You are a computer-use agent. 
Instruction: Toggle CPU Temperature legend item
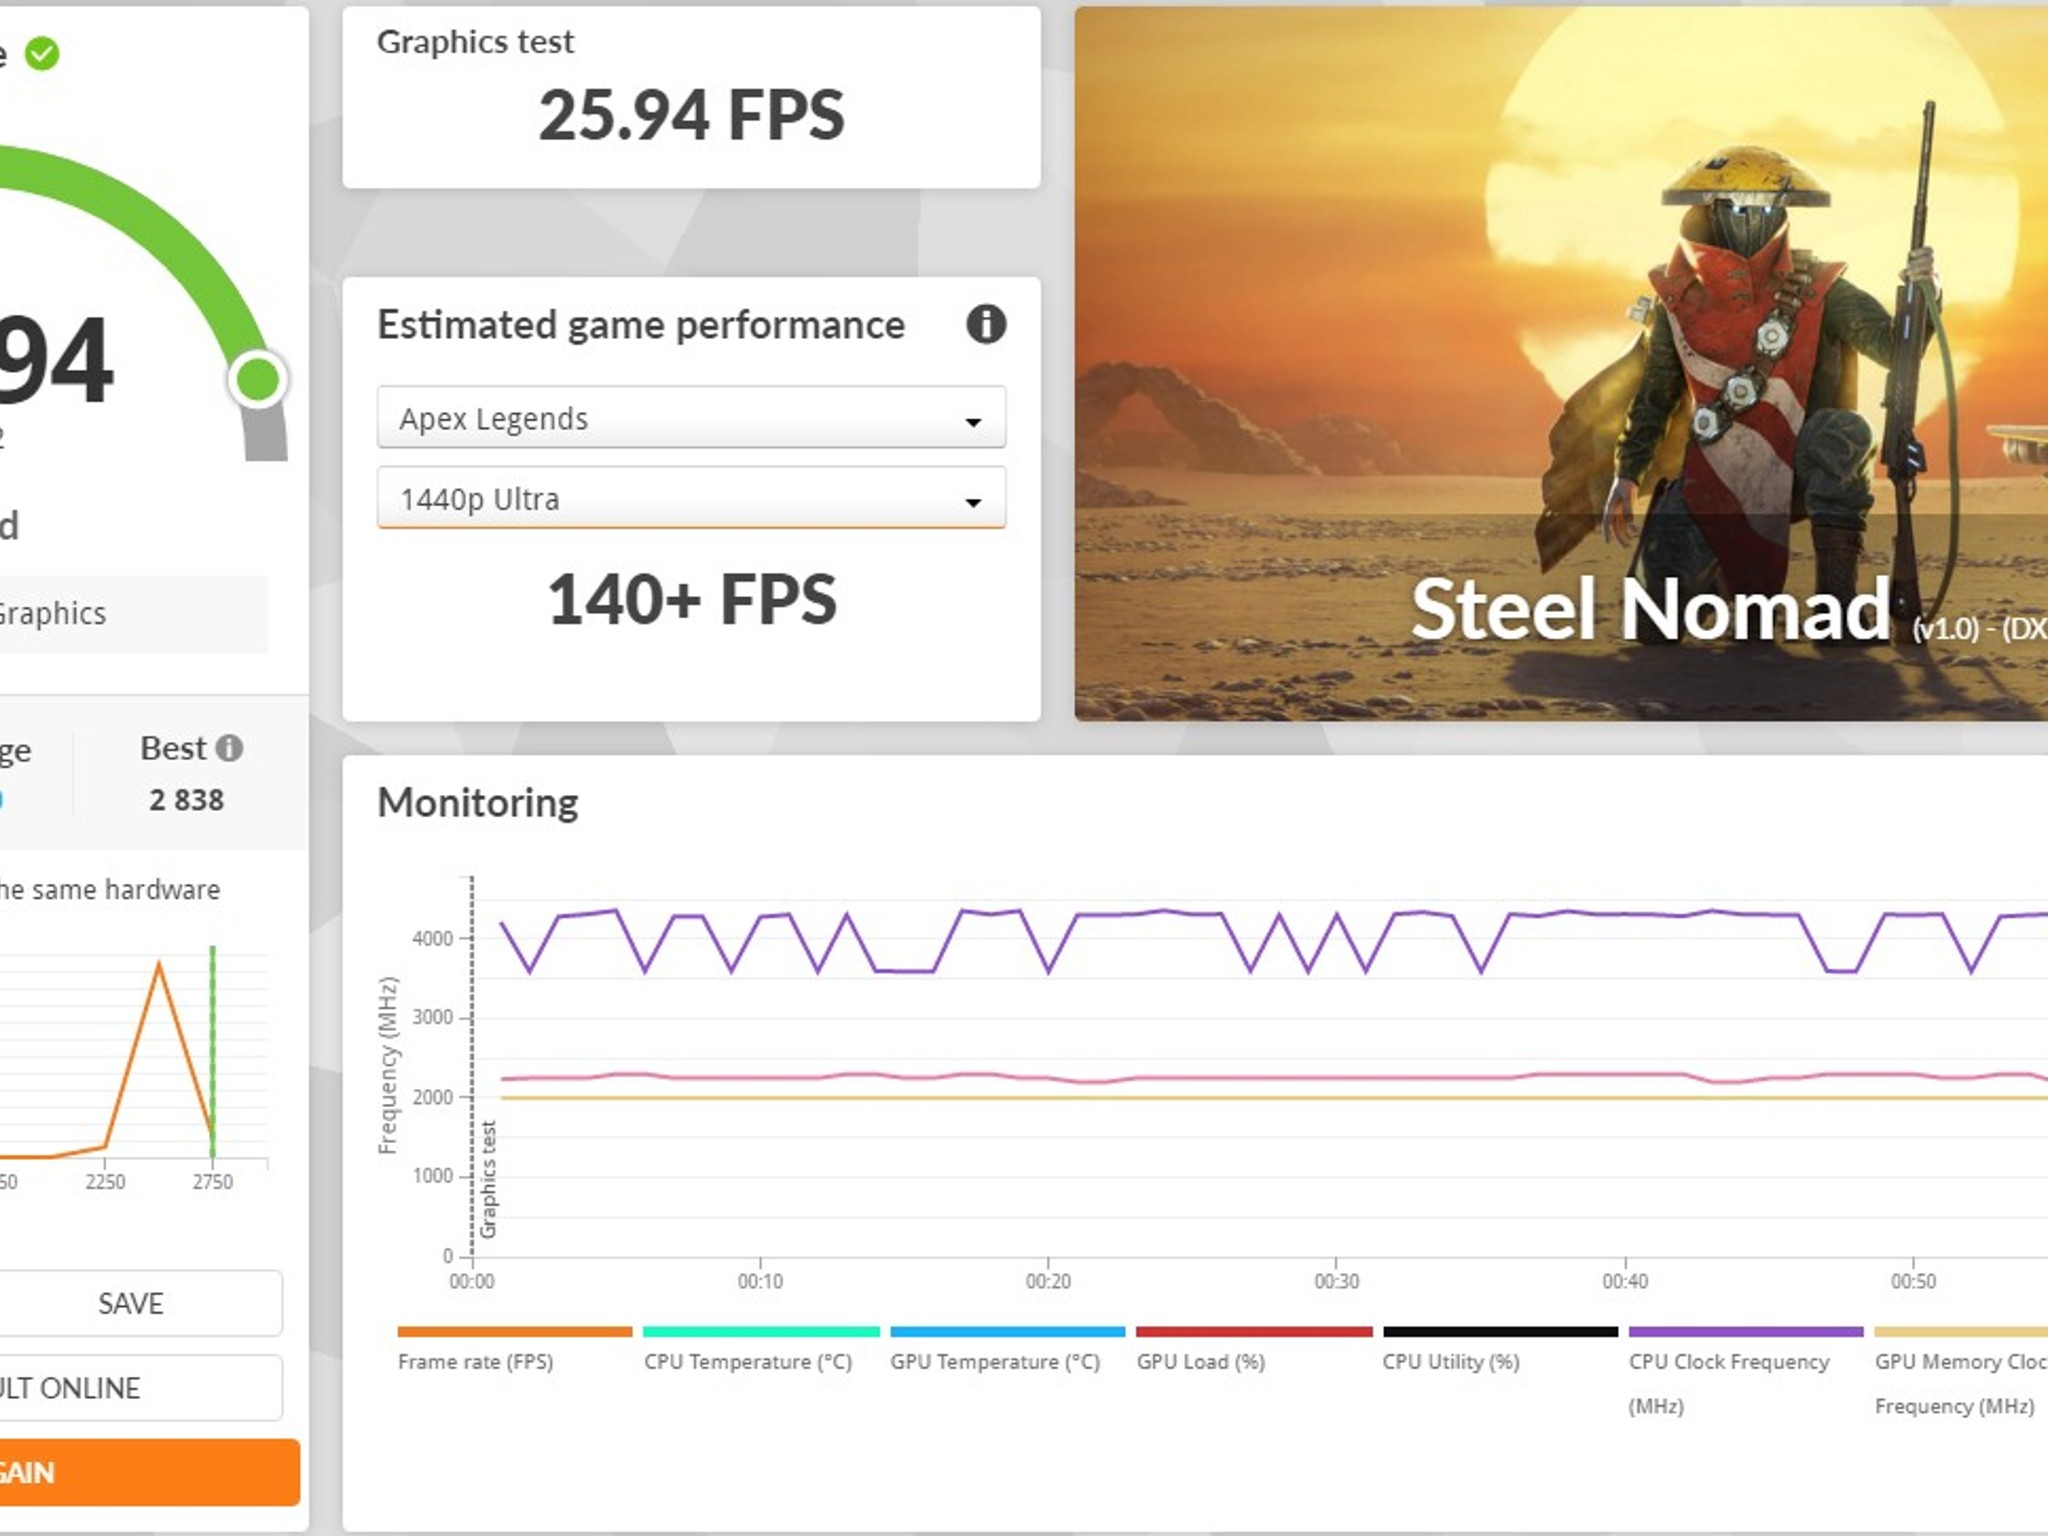760,1349
